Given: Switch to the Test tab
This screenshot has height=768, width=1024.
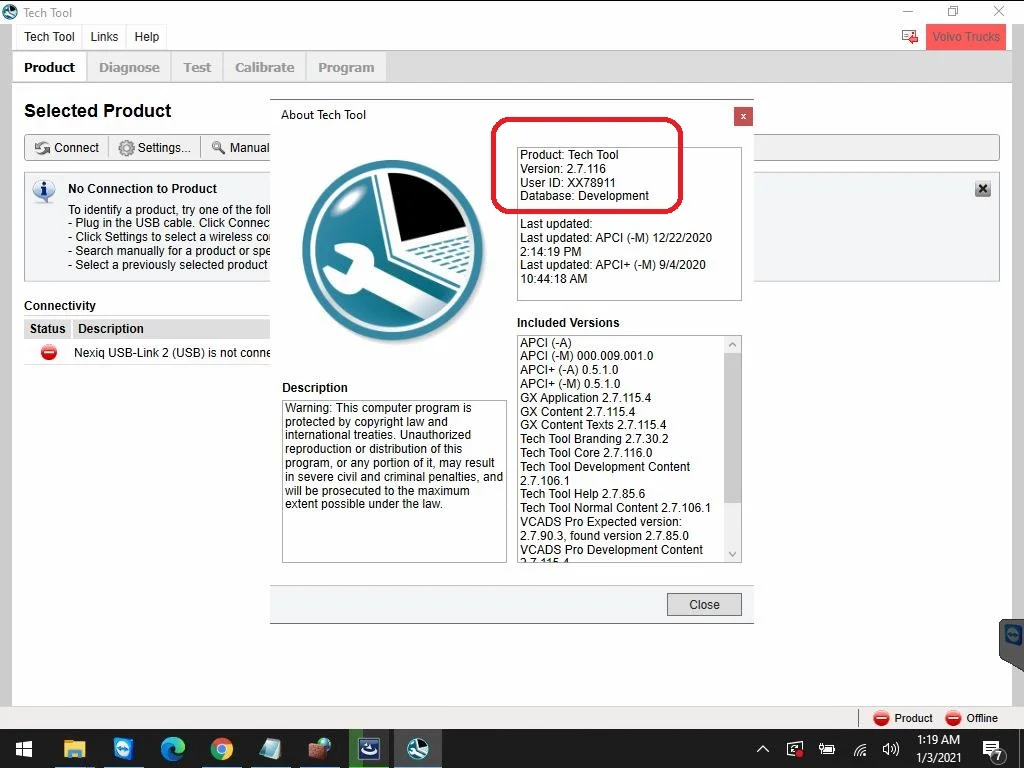Looking at the screenshot, I should pos(197,67).
